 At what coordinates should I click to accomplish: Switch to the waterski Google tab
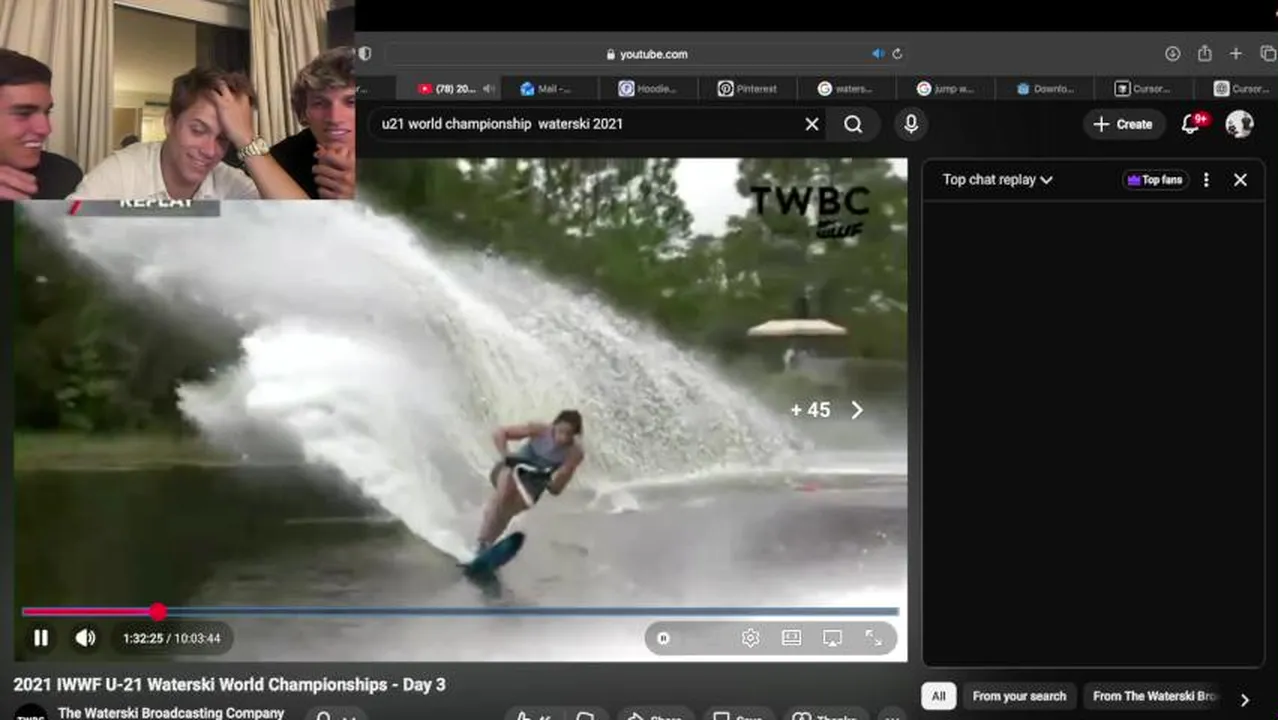coord(845,88)
